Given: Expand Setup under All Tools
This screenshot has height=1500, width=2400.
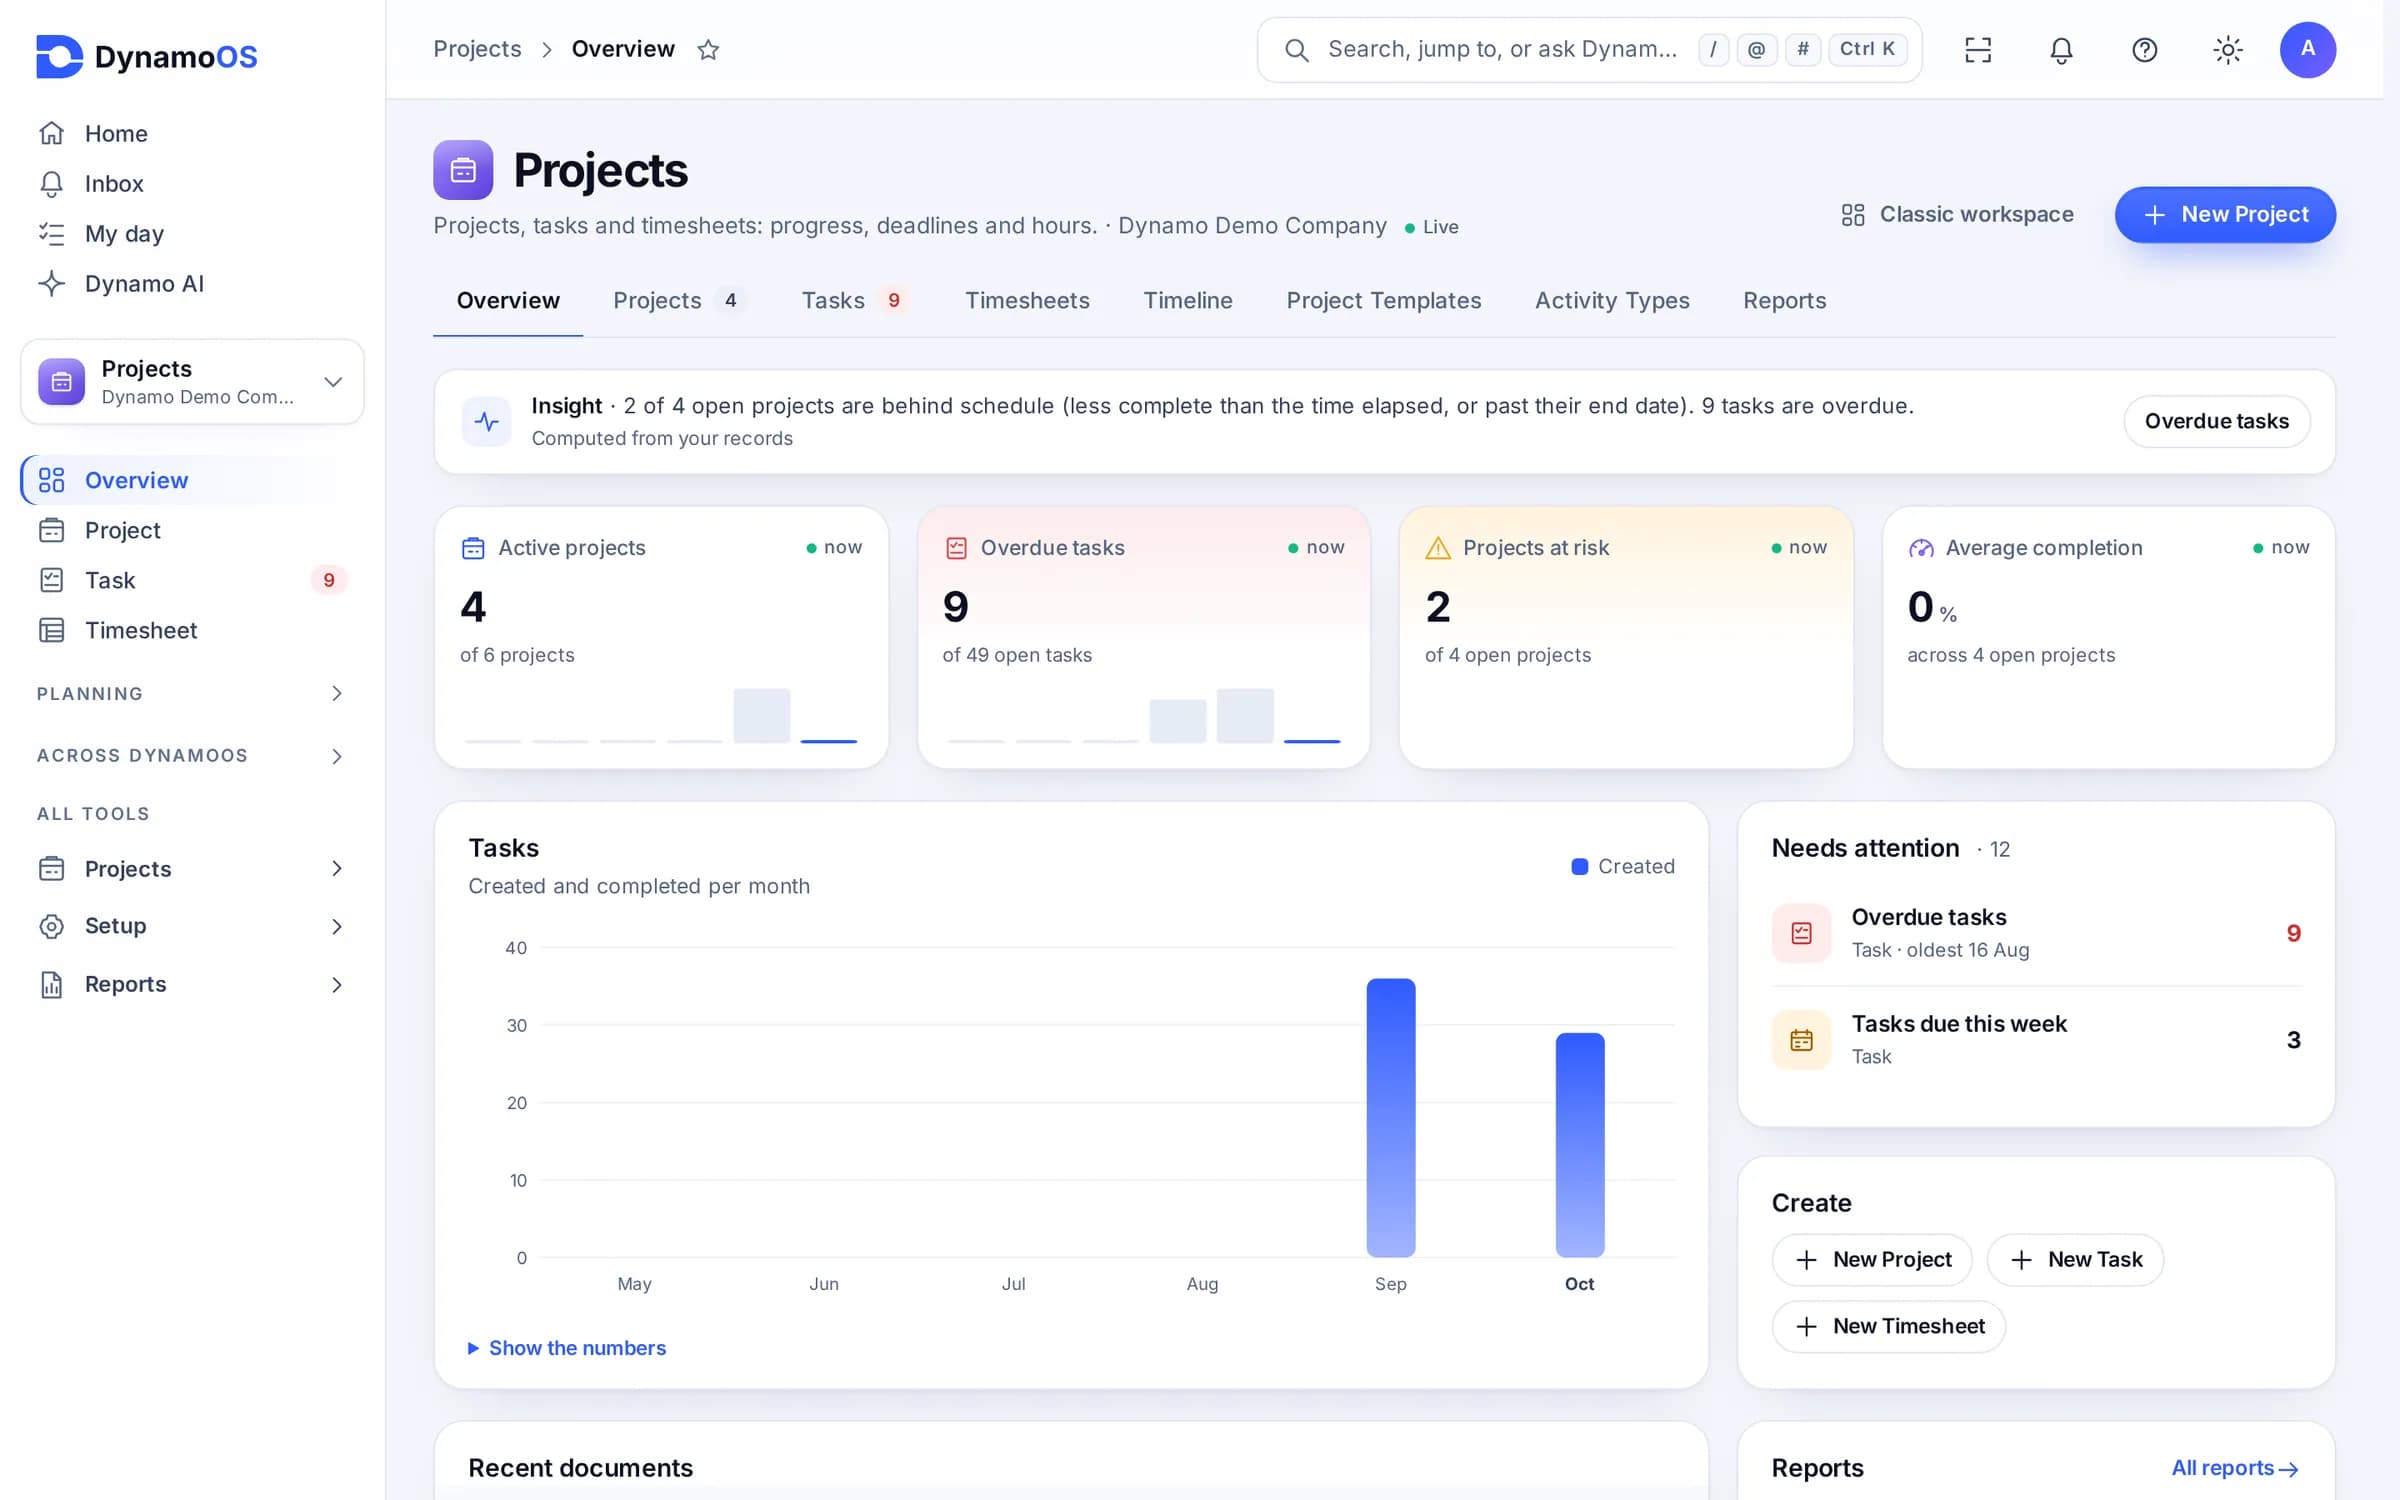Looking at the screenshot, I should tap(192, 926).
